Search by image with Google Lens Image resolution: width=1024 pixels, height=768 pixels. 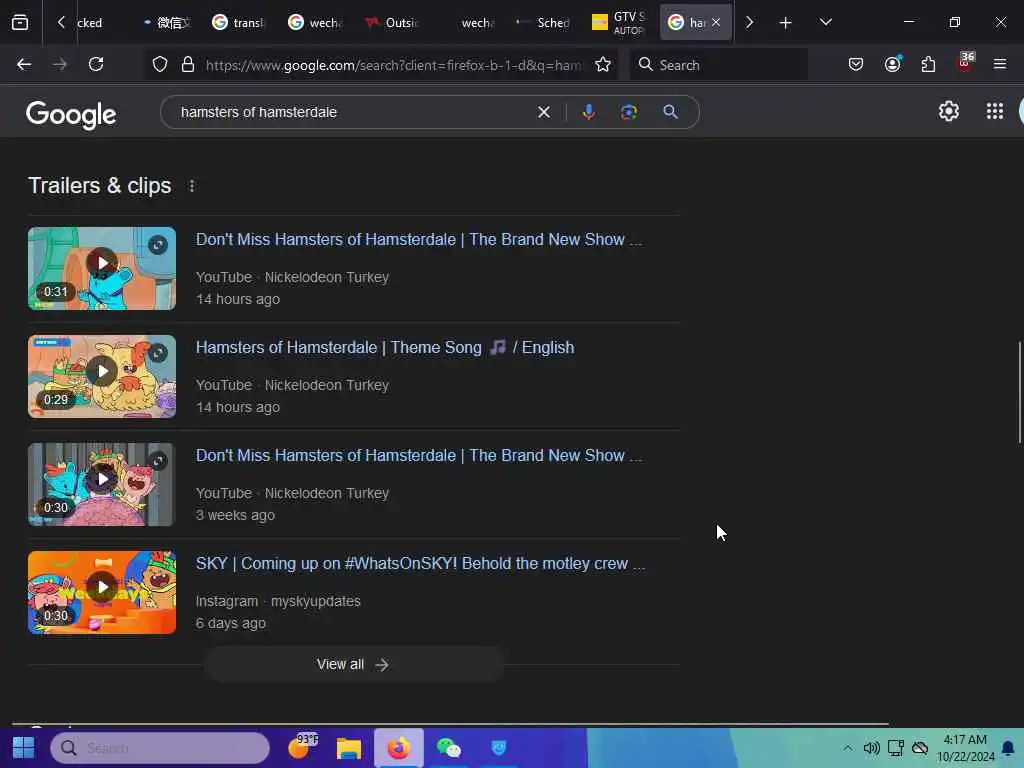point(629,112)
